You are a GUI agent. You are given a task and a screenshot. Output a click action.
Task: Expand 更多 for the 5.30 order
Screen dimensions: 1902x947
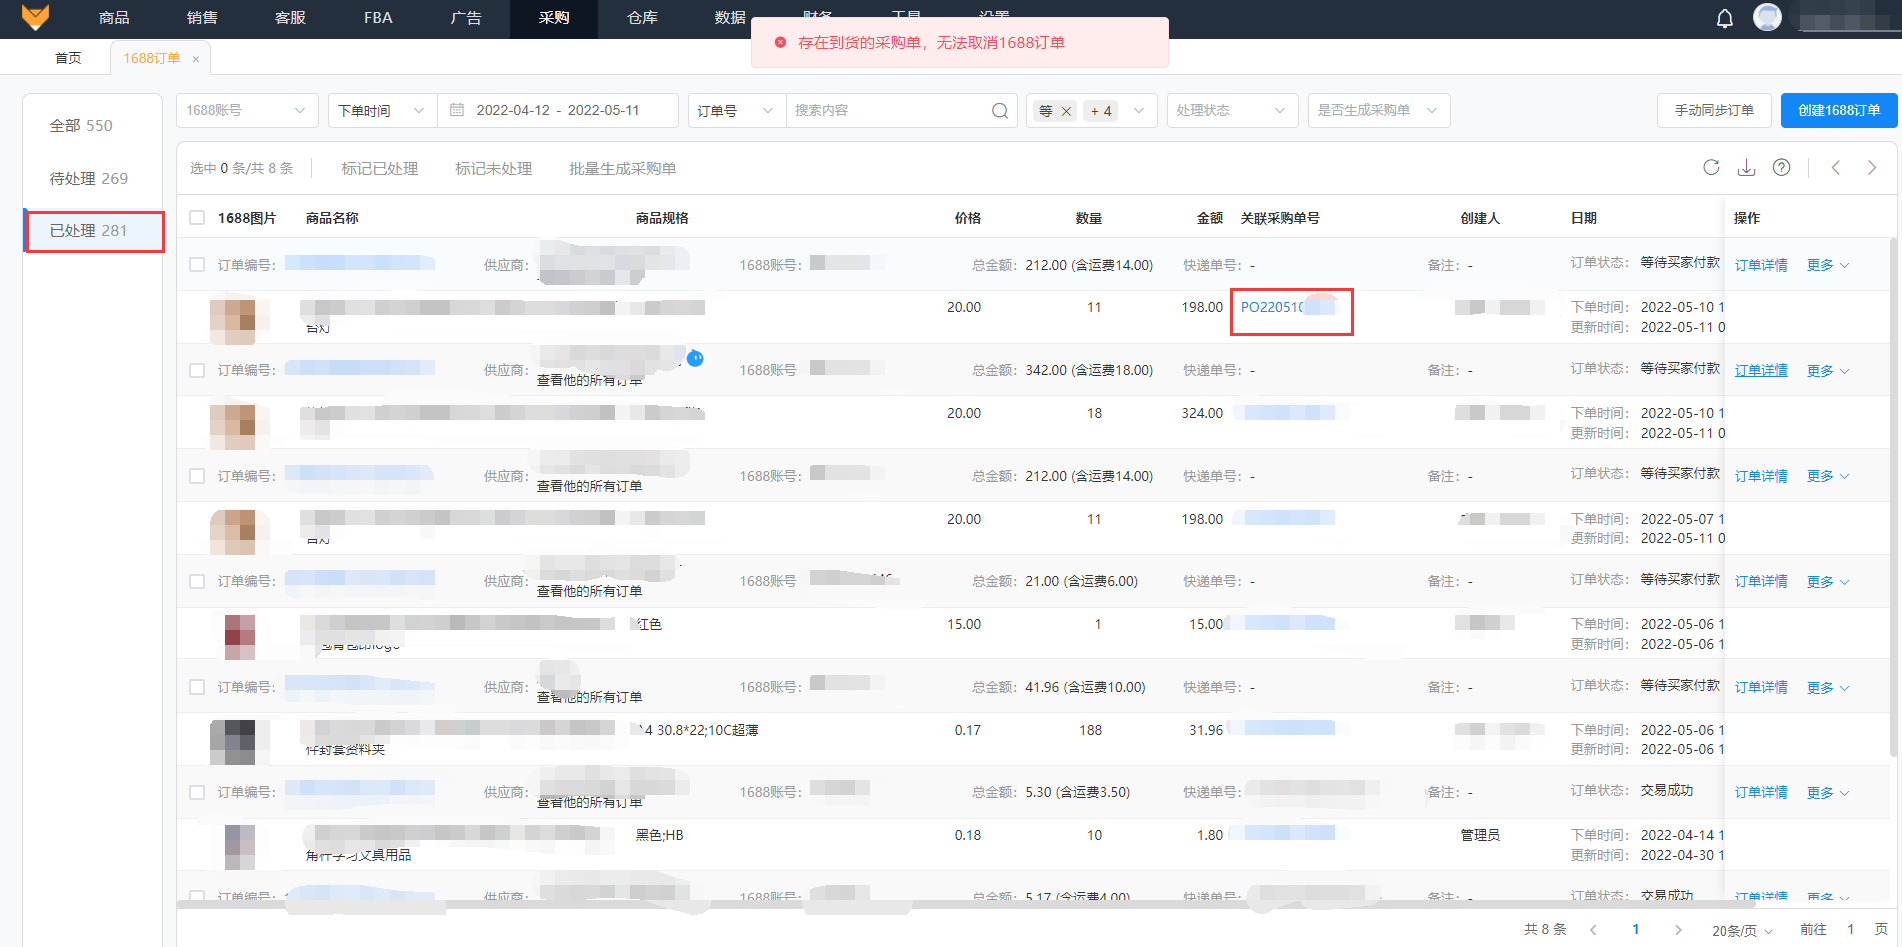[x=1828, y=793]
